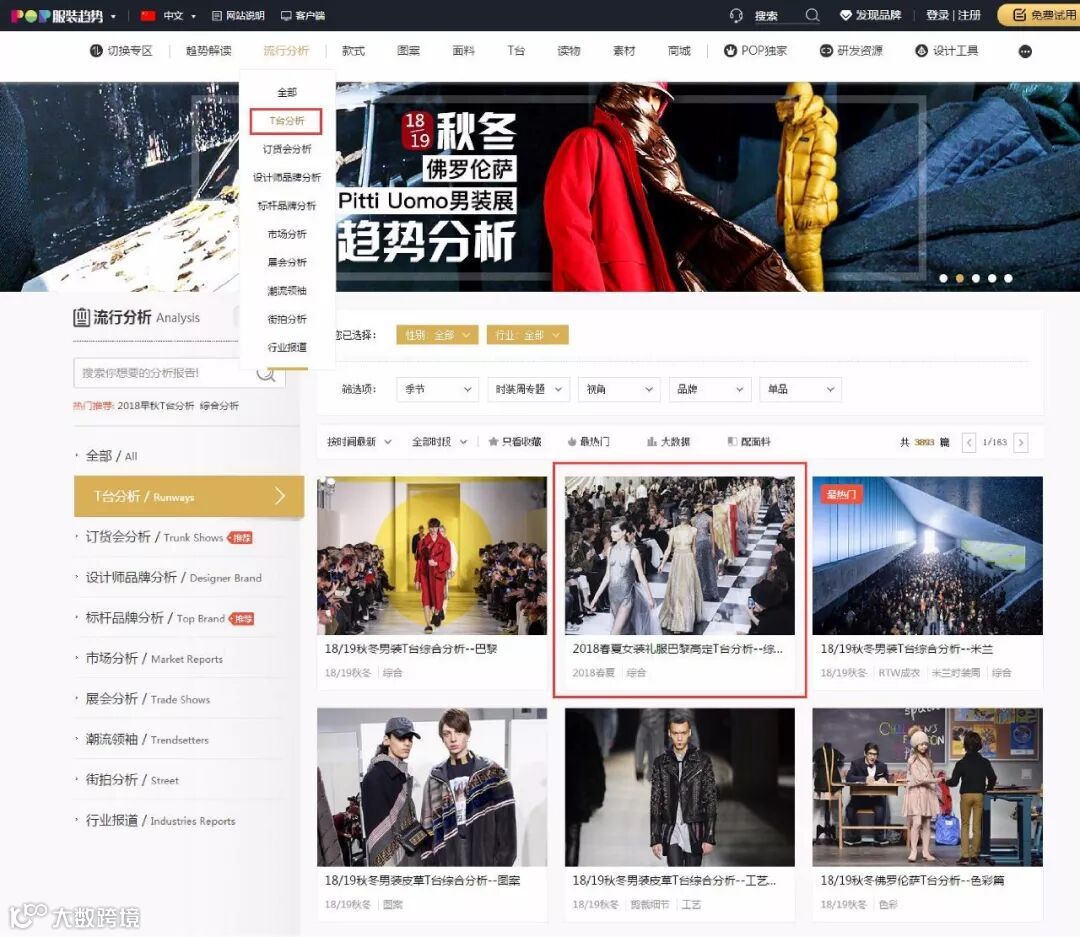The image size is (1080, 937).
Task: Open 素材 navigation item
Action: coord(624,51)
